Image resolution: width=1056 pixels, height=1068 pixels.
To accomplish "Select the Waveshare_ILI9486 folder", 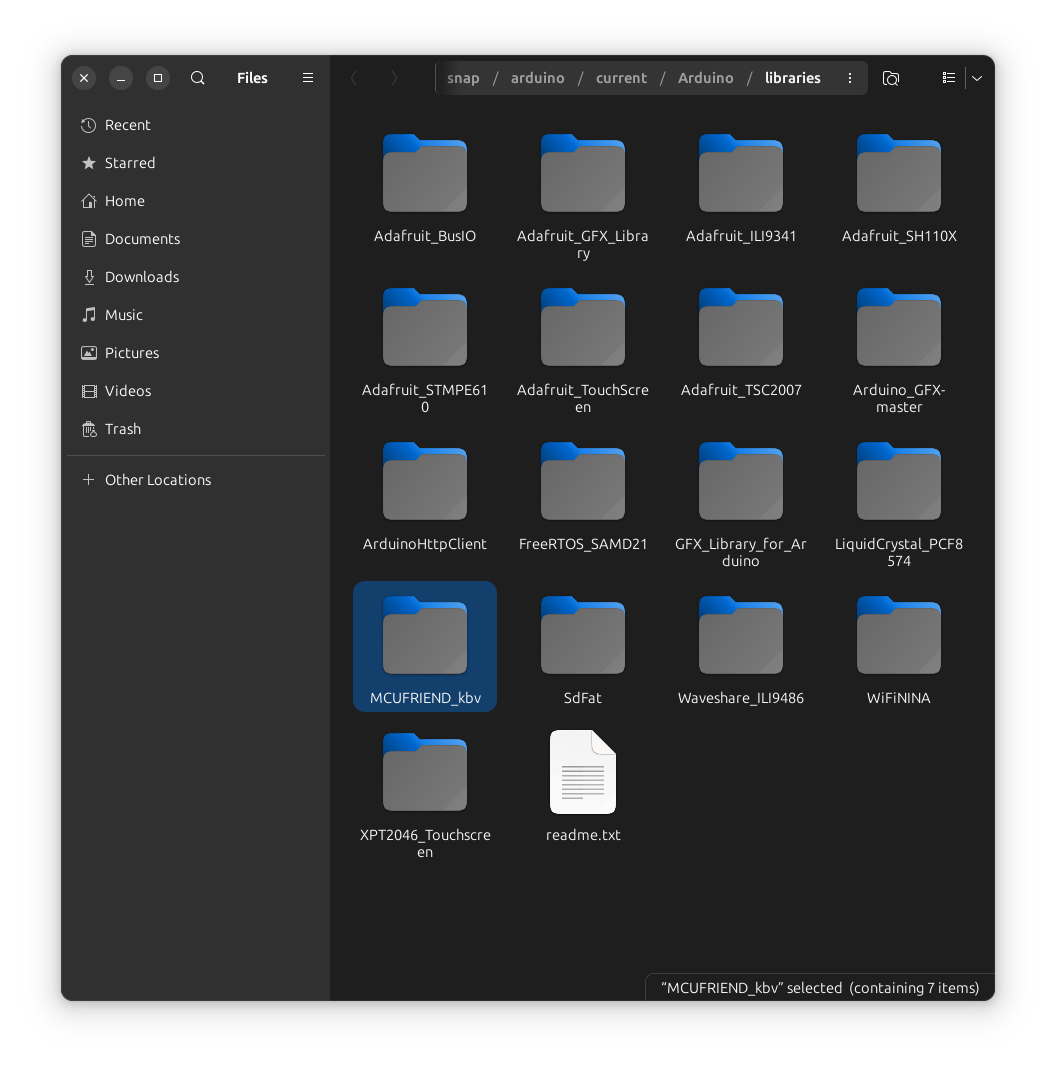I will coord(741,651).
